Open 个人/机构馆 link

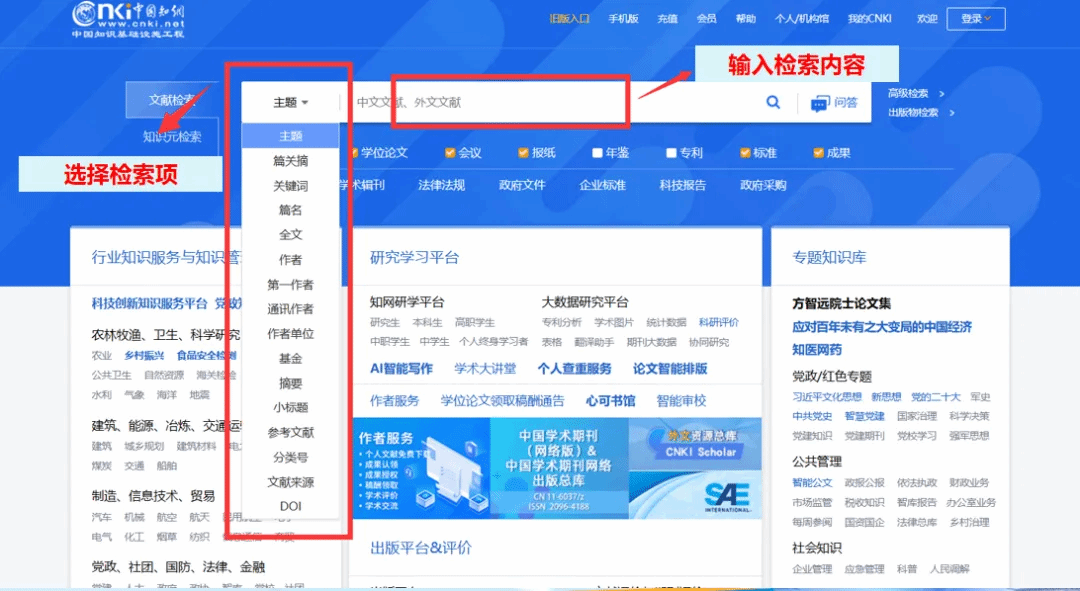(802, 19)
